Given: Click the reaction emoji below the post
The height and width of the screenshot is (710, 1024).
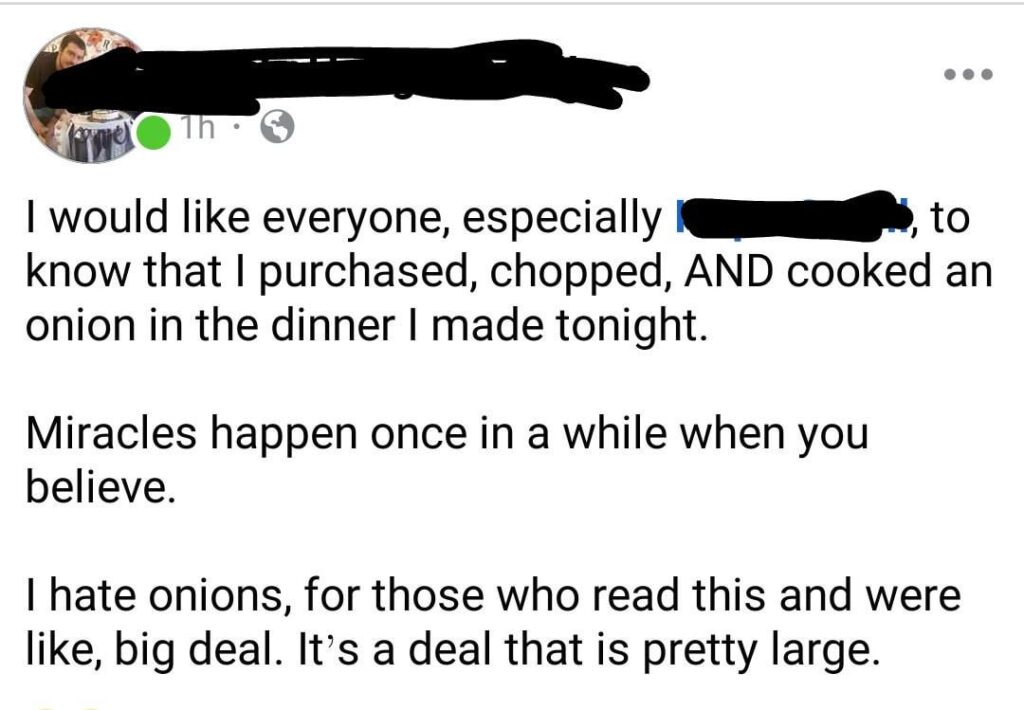Looking at the screenshot, I should point(45,705).
